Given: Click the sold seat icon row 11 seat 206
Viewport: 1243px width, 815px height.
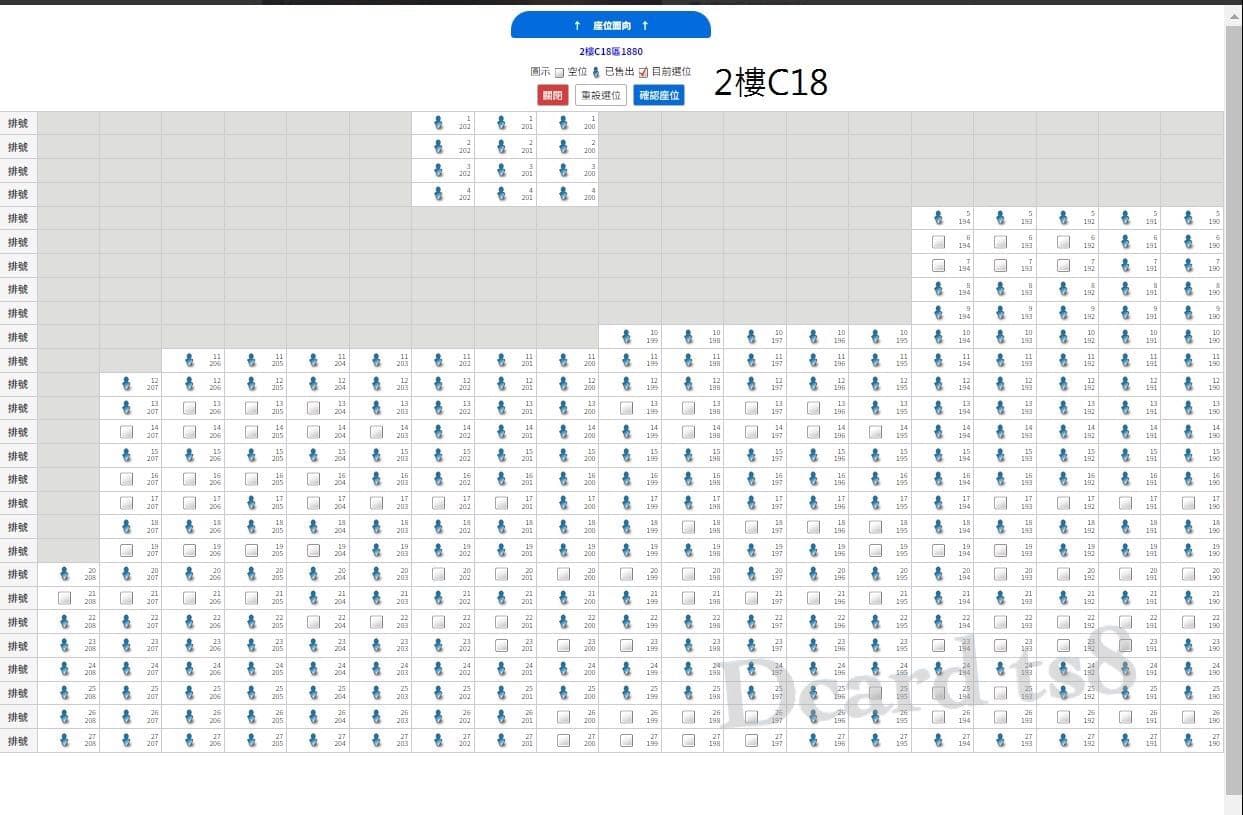Looking at the screenshot, I should tap(188, 361).
